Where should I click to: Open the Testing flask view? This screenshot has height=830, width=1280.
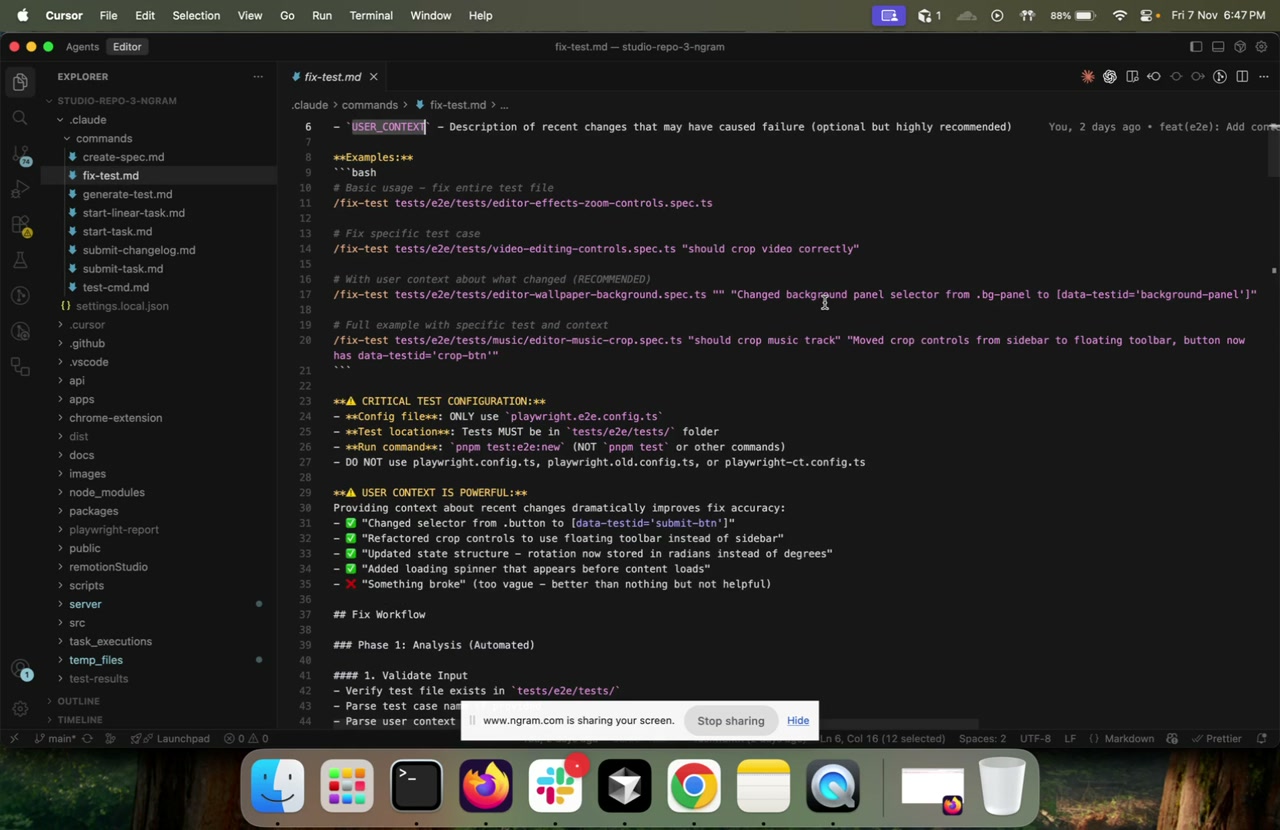[x=20, y=260]
